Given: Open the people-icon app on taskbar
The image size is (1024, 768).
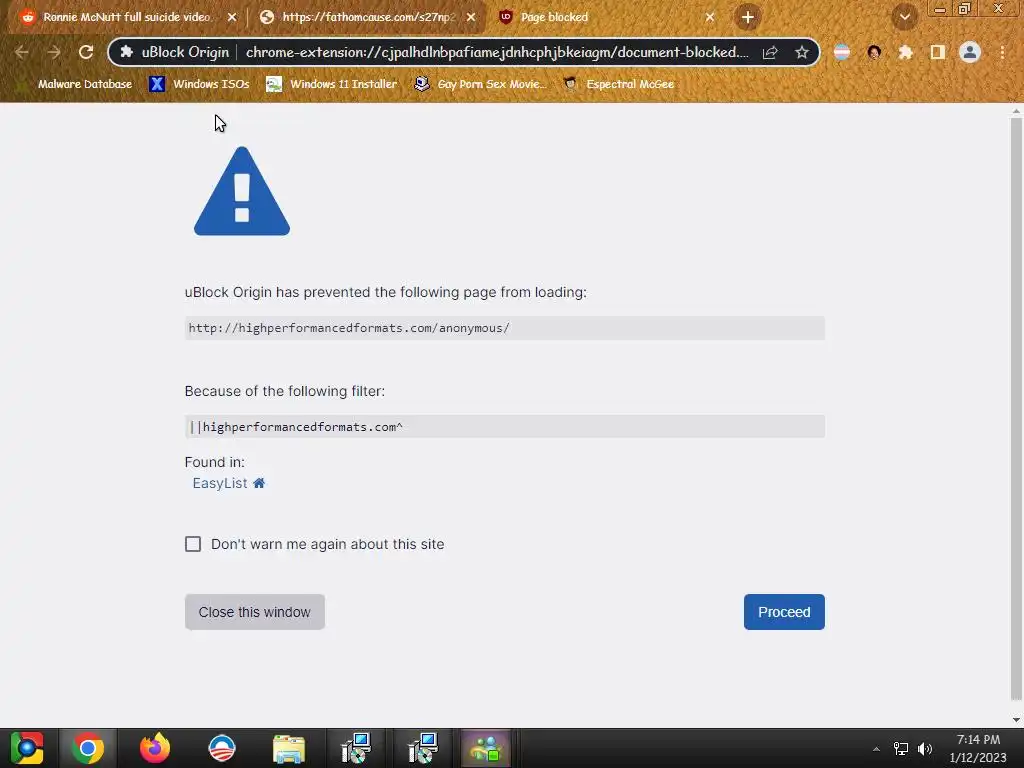Looking at the screenshot, I should tap(487, 748).
